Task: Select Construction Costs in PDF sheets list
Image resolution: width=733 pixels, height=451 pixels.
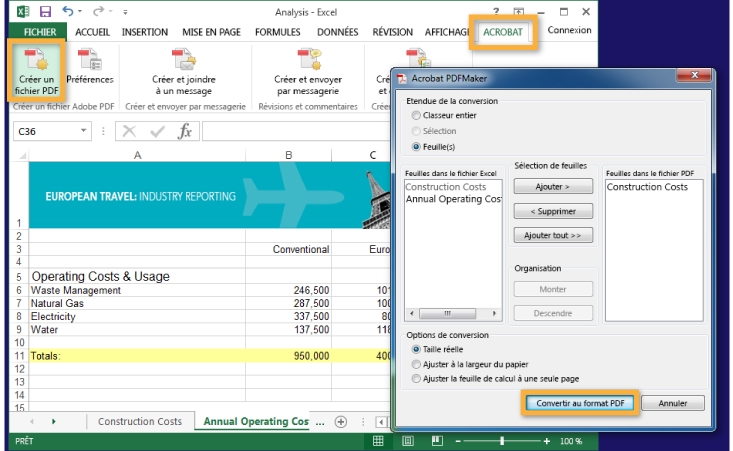Action: click(647, 187)
